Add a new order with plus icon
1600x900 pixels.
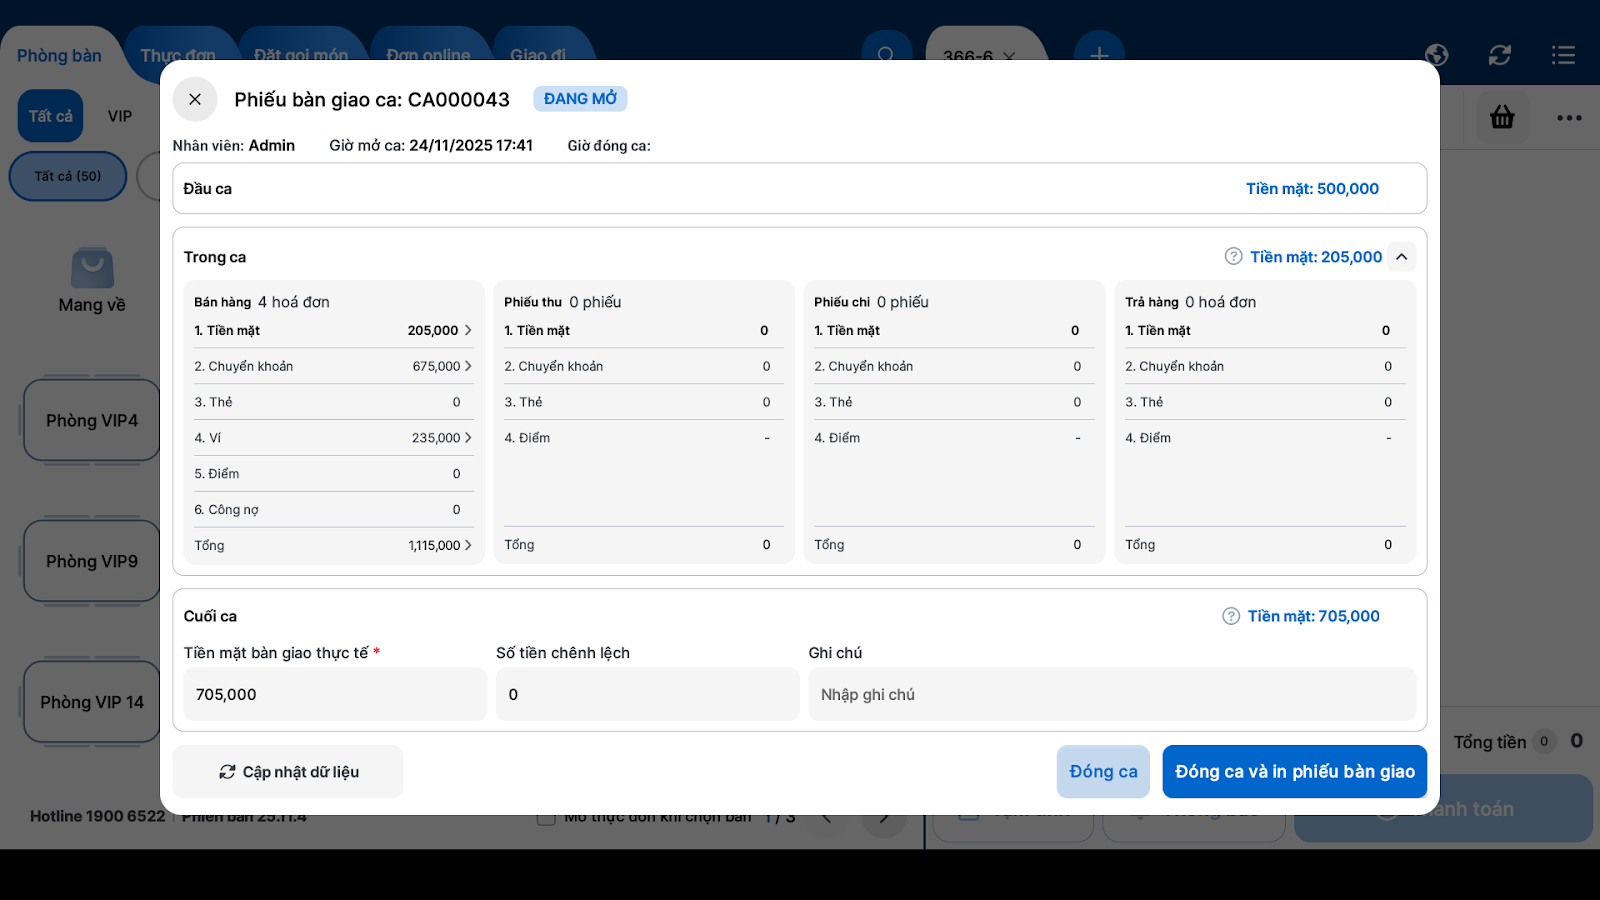click(x=1099, y=55)
